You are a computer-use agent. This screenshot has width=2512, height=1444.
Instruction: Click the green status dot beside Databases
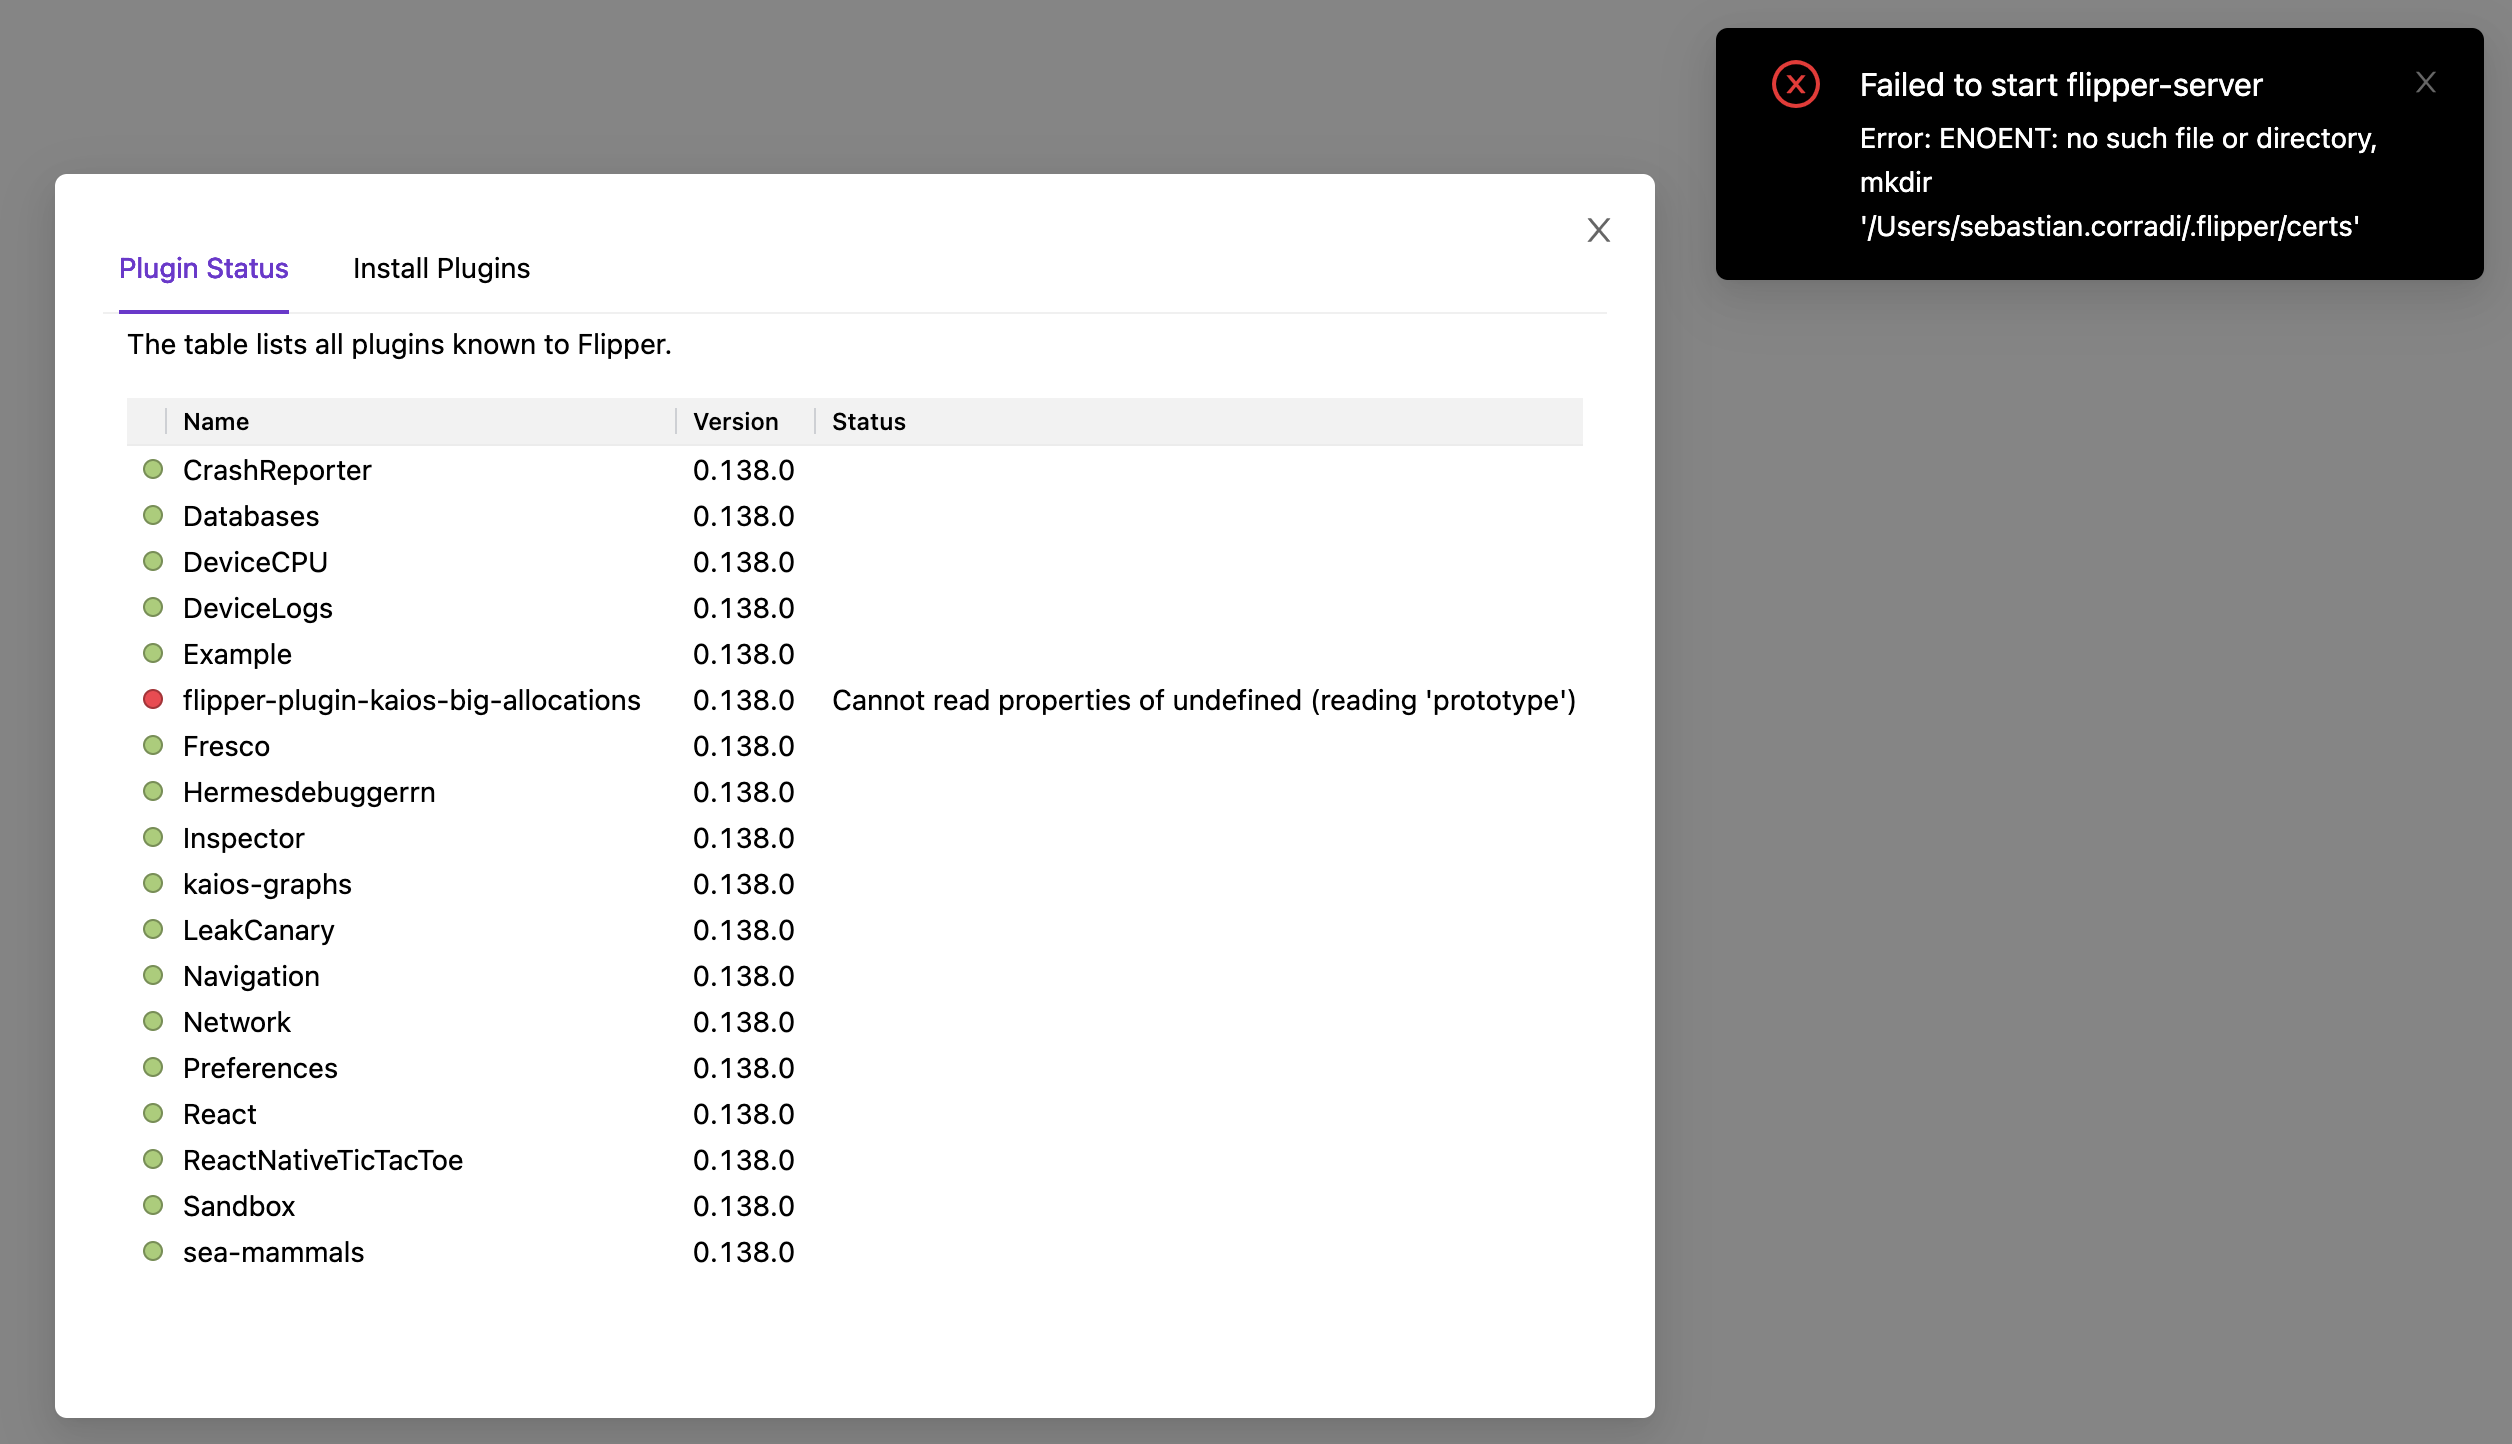click(153, 515)
